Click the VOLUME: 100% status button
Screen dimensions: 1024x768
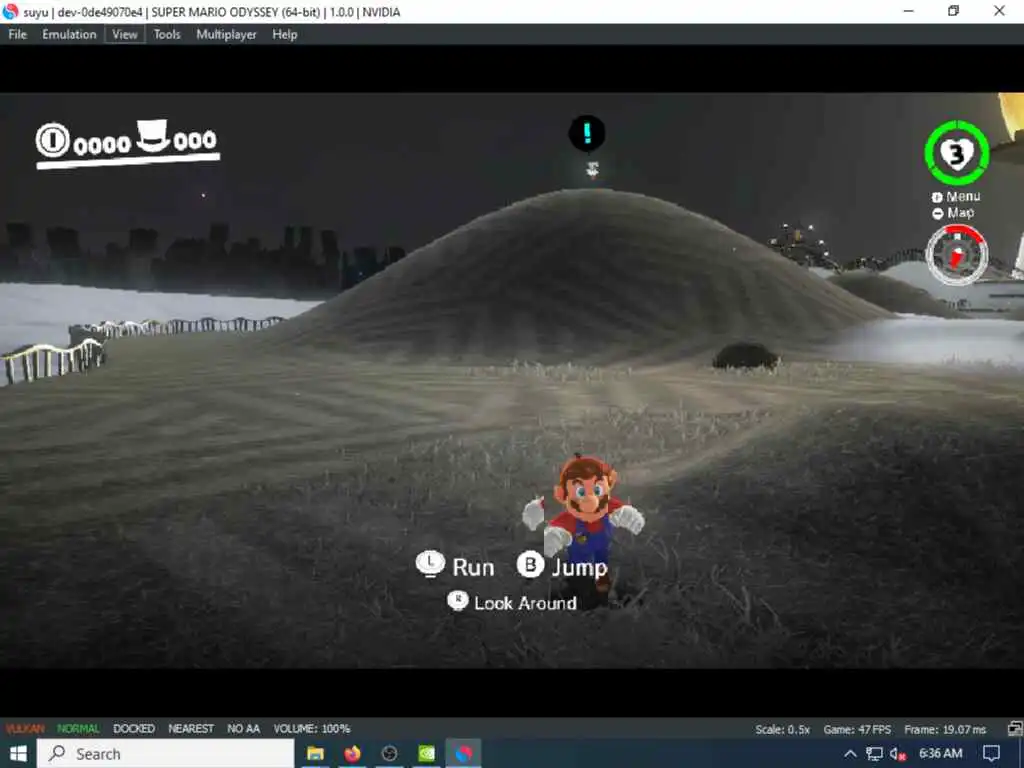(312, 728)
